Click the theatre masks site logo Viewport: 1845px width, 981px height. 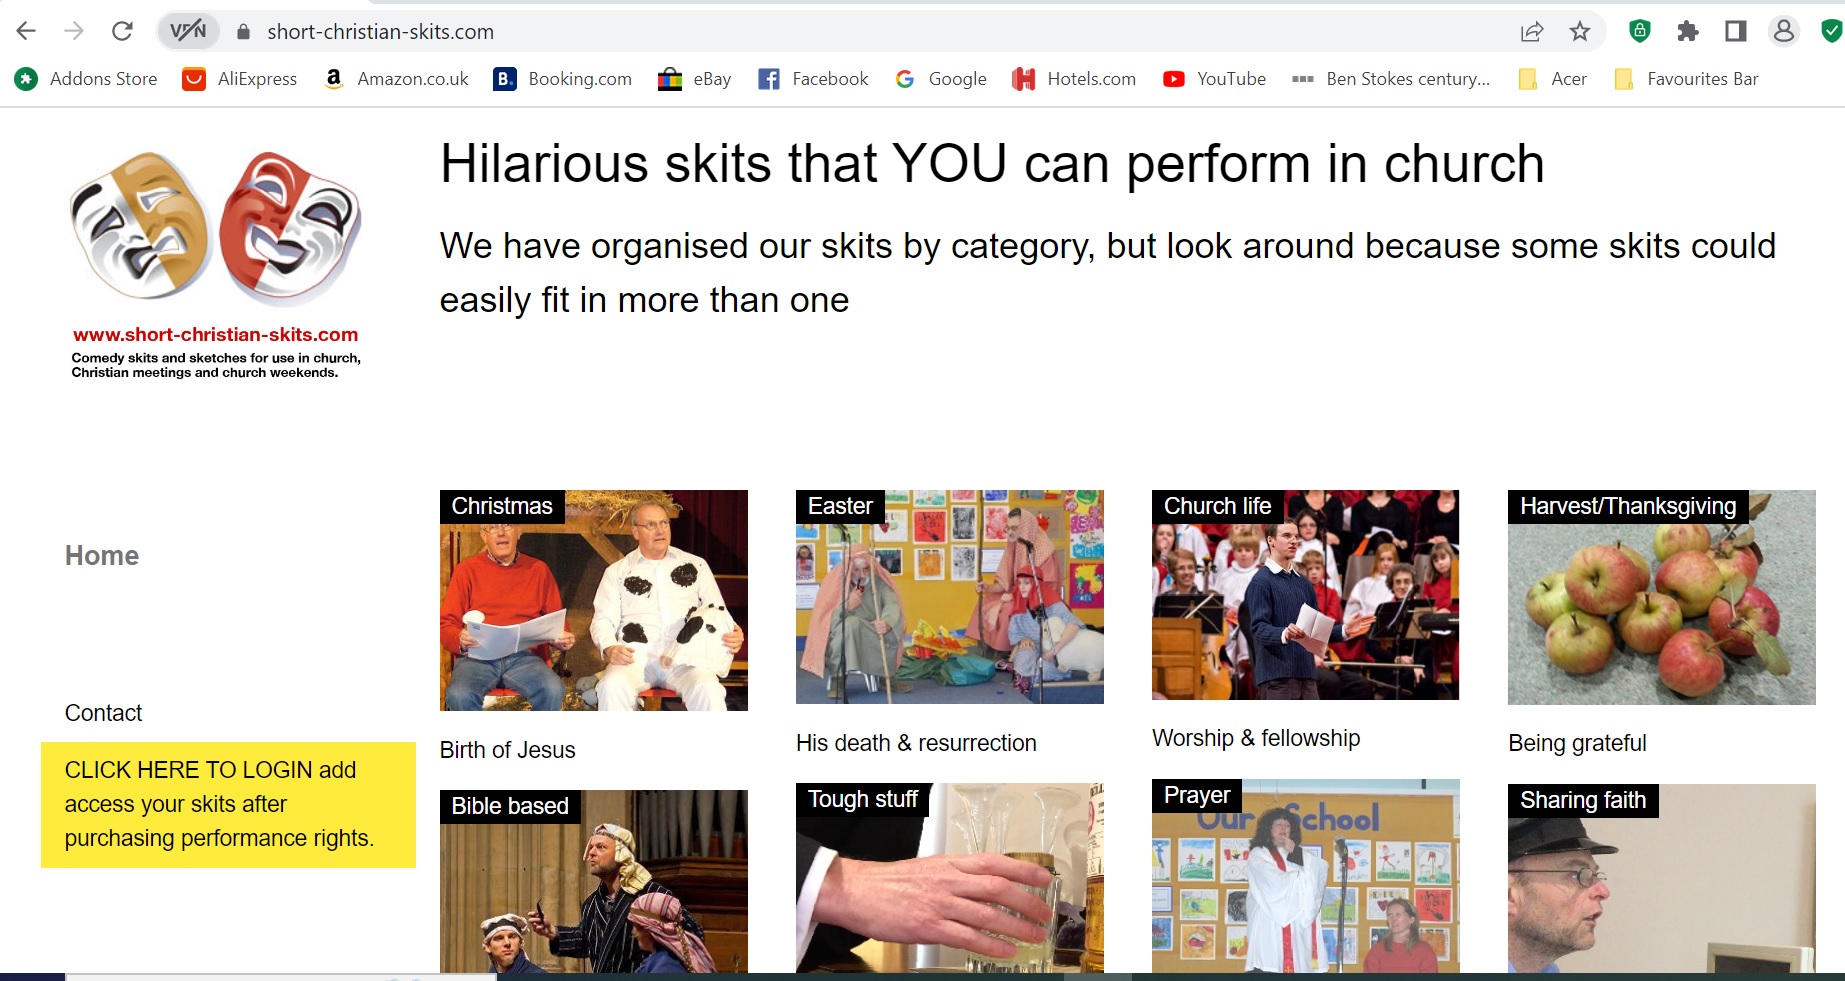tap(216, 228)
